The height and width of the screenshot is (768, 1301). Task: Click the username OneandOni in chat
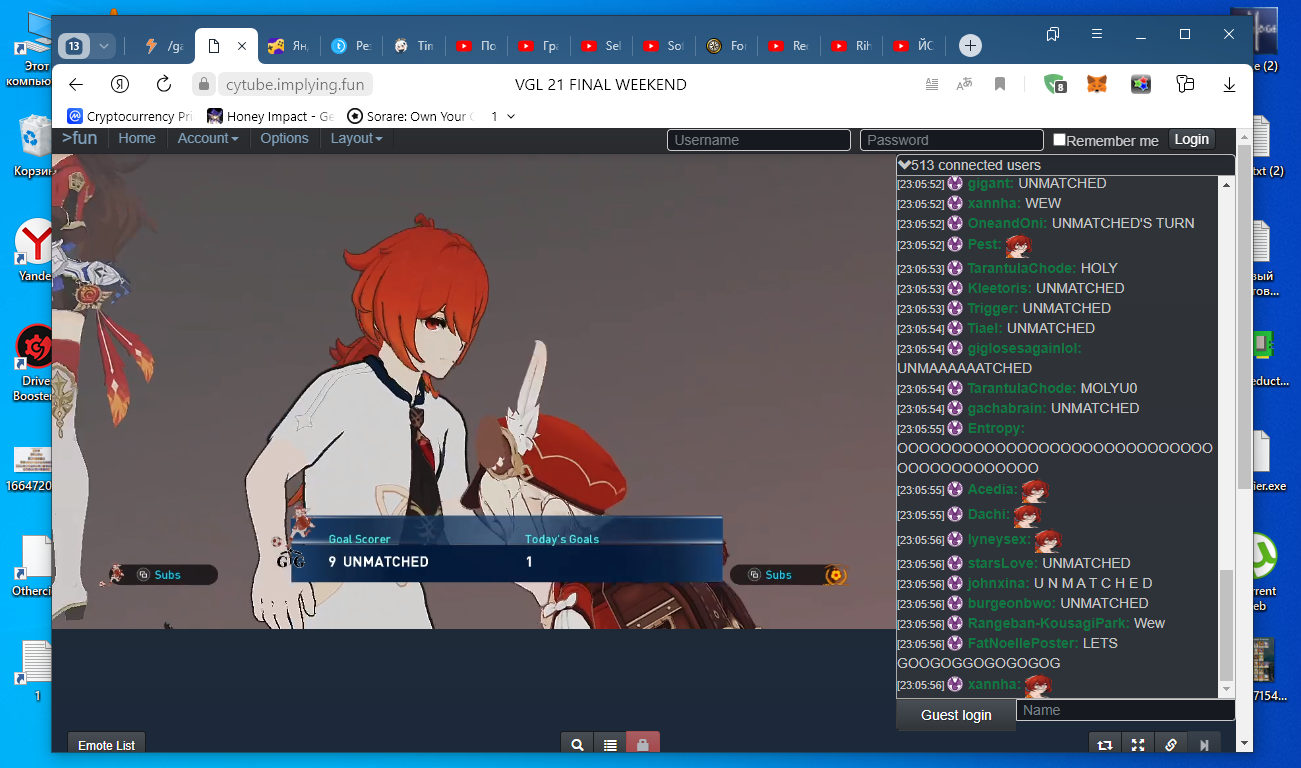coord(1008,223)
